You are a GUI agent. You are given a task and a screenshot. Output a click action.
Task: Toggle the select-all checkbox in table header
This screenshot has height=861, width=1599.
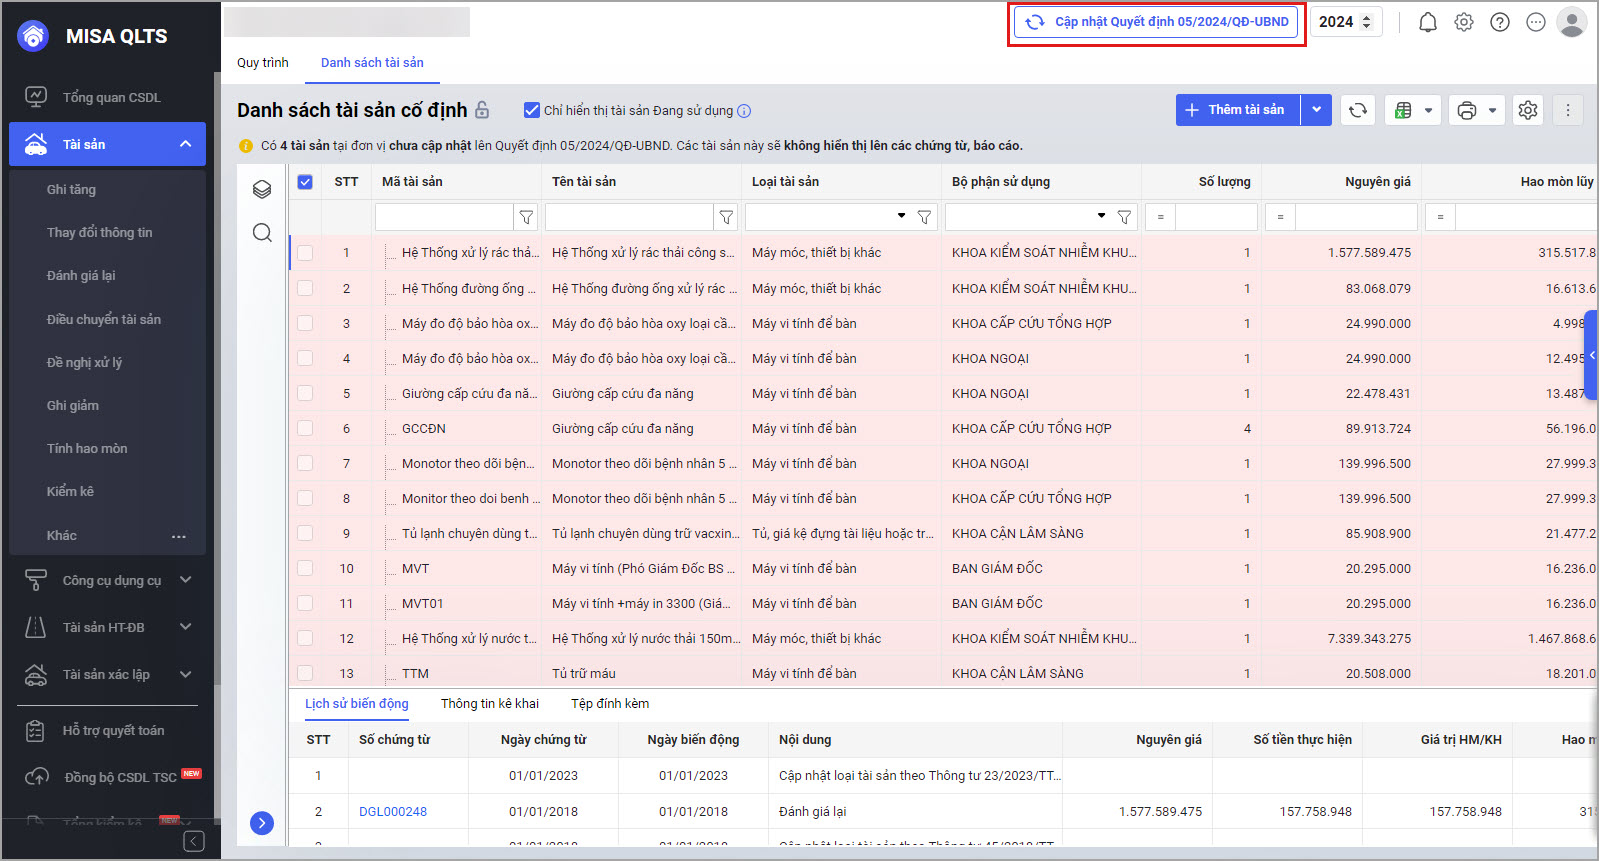[305, 182]
